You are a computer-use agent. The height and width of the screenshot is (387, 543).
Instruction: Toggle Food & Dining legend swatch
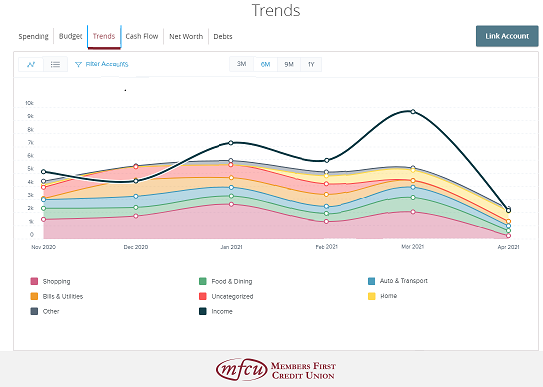(x=203, y=281)
